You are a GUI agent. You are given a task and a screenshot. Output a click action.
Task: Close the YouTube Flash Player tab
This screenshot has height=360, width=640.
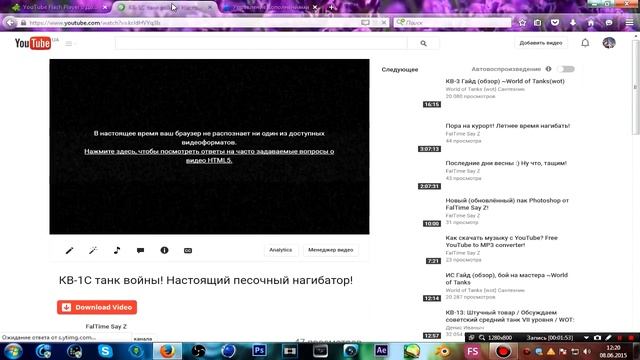coord(105,7)
